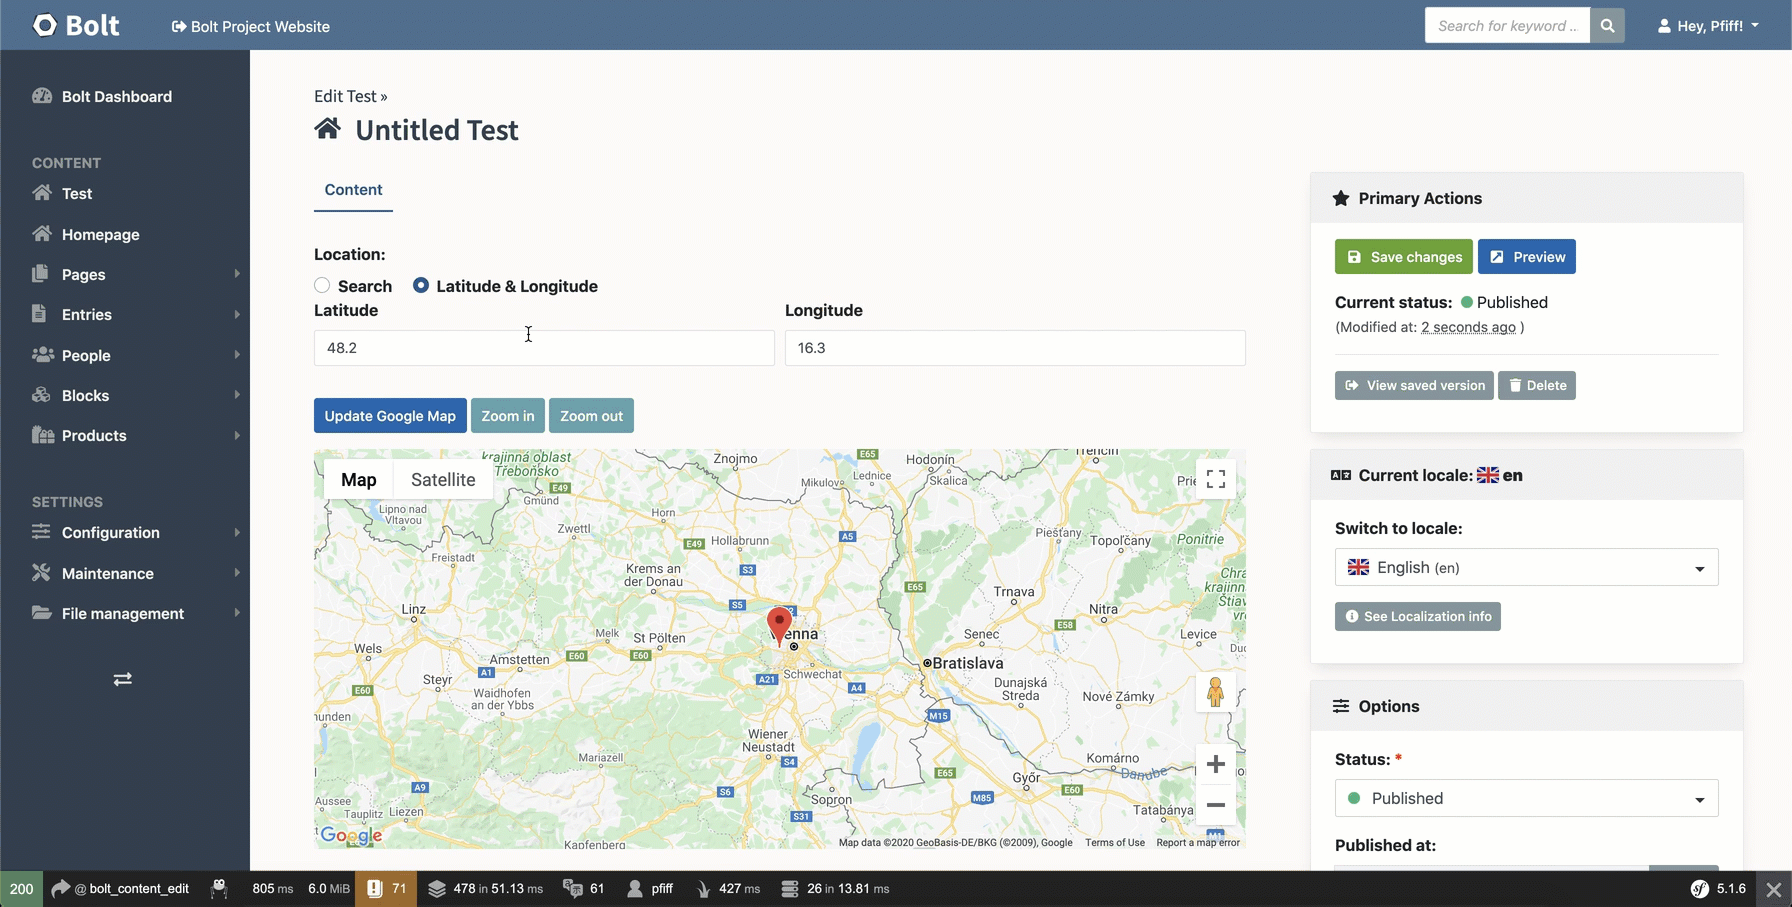Open the Status Published dropdown

click(x=1526, y=798)
